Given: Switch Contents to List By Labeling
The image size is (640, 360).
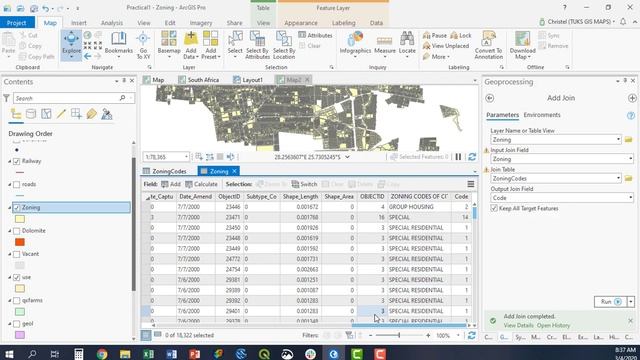Looking at the screenshot, I should pos(91,114).
